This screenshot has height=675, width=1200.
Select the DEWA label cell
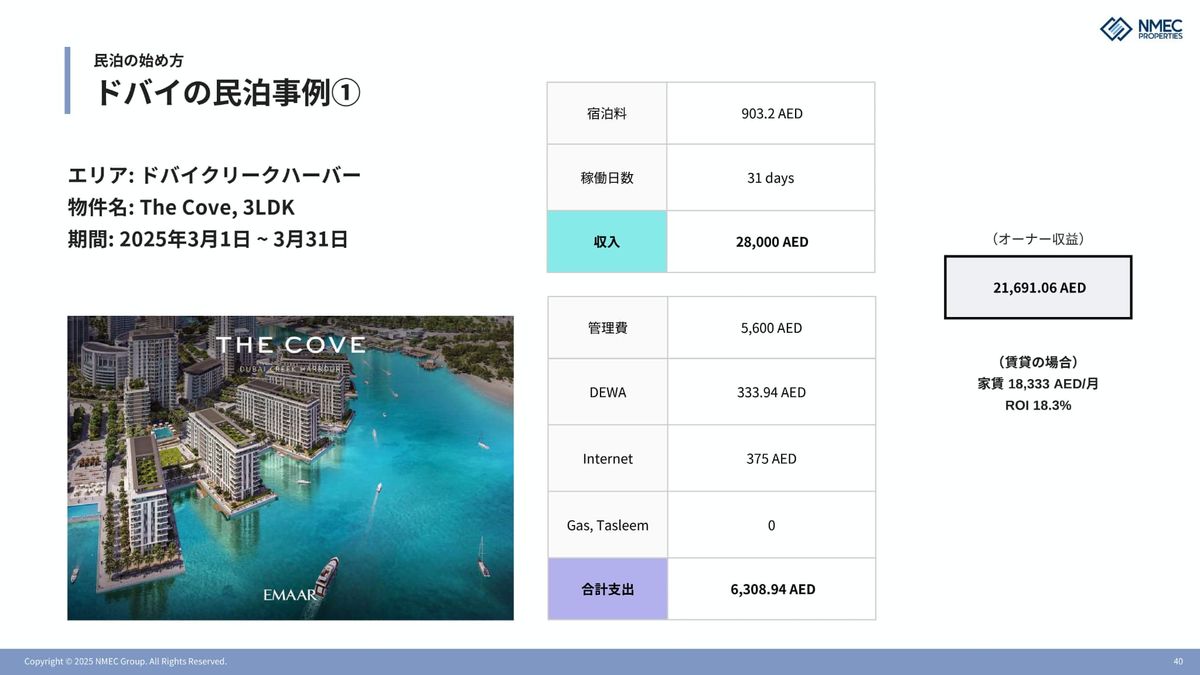(607, 392)
